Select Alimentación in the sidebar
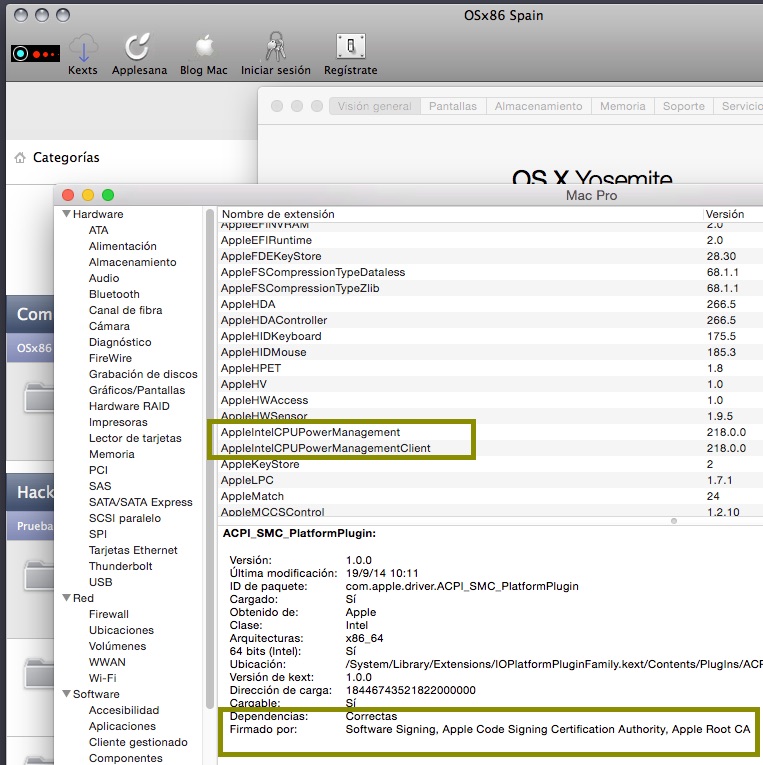The width and height of the screenshot is (763, 765). click(122, 246)
